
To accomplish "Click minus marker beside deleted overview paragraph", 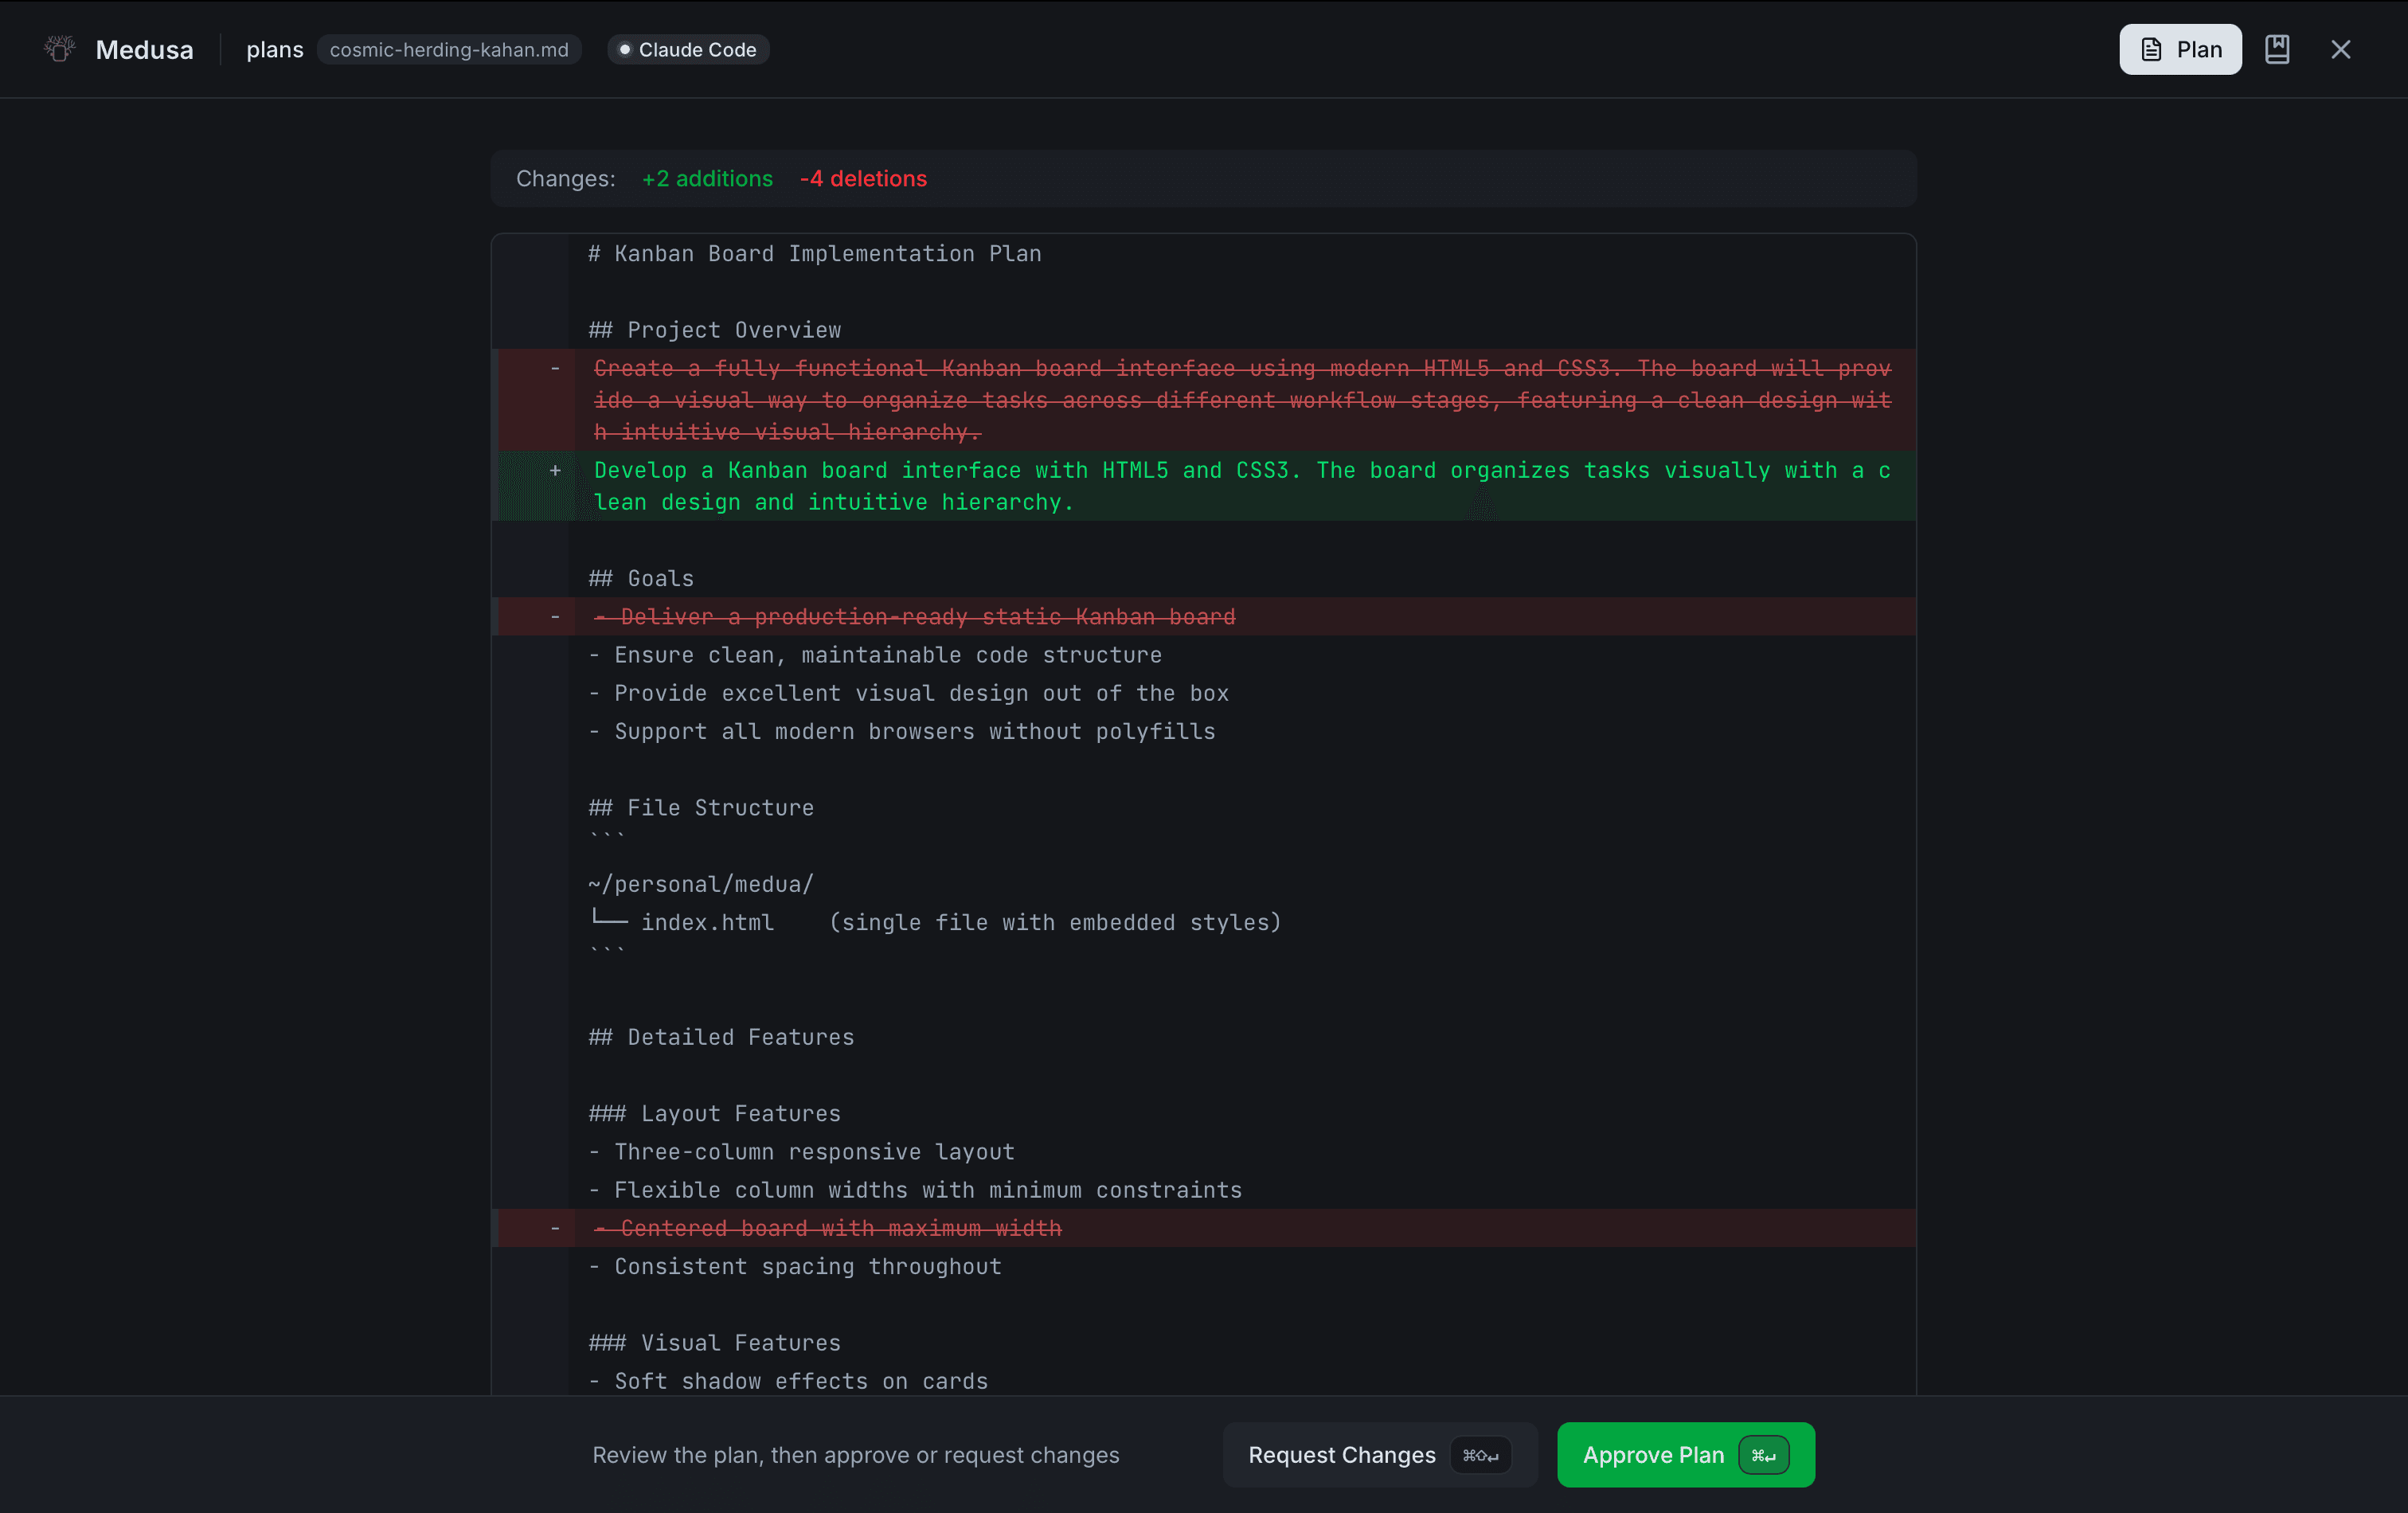I will (555, 369).
